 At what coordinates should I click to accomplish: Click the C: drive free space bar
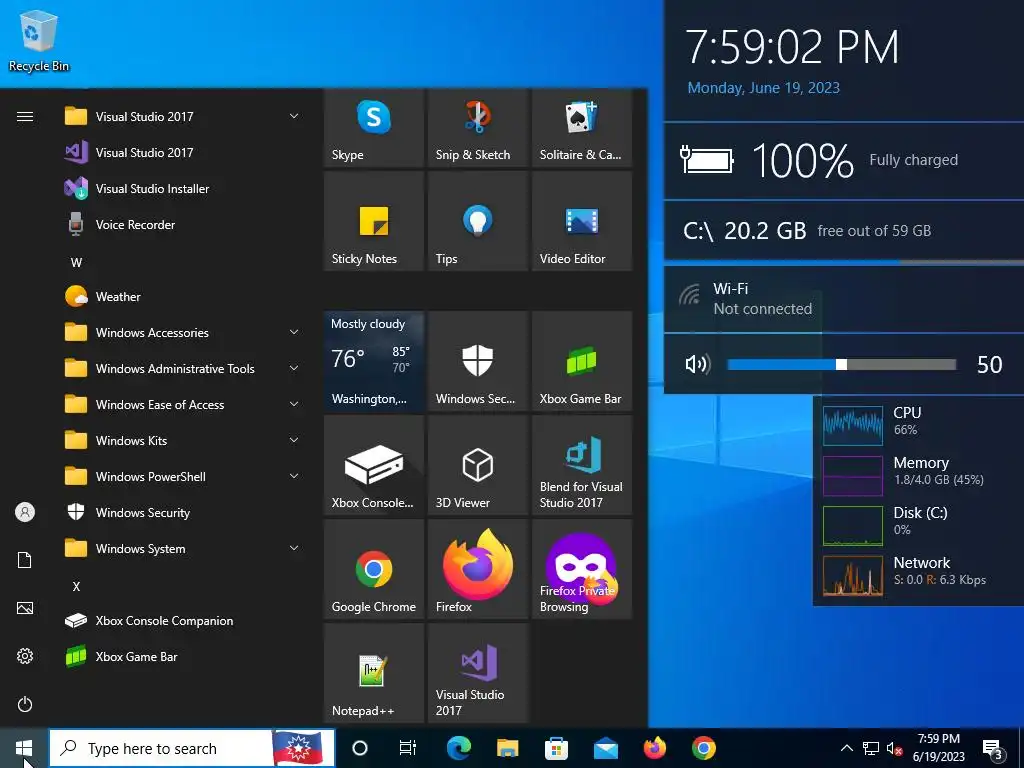[x=844, y=262]
